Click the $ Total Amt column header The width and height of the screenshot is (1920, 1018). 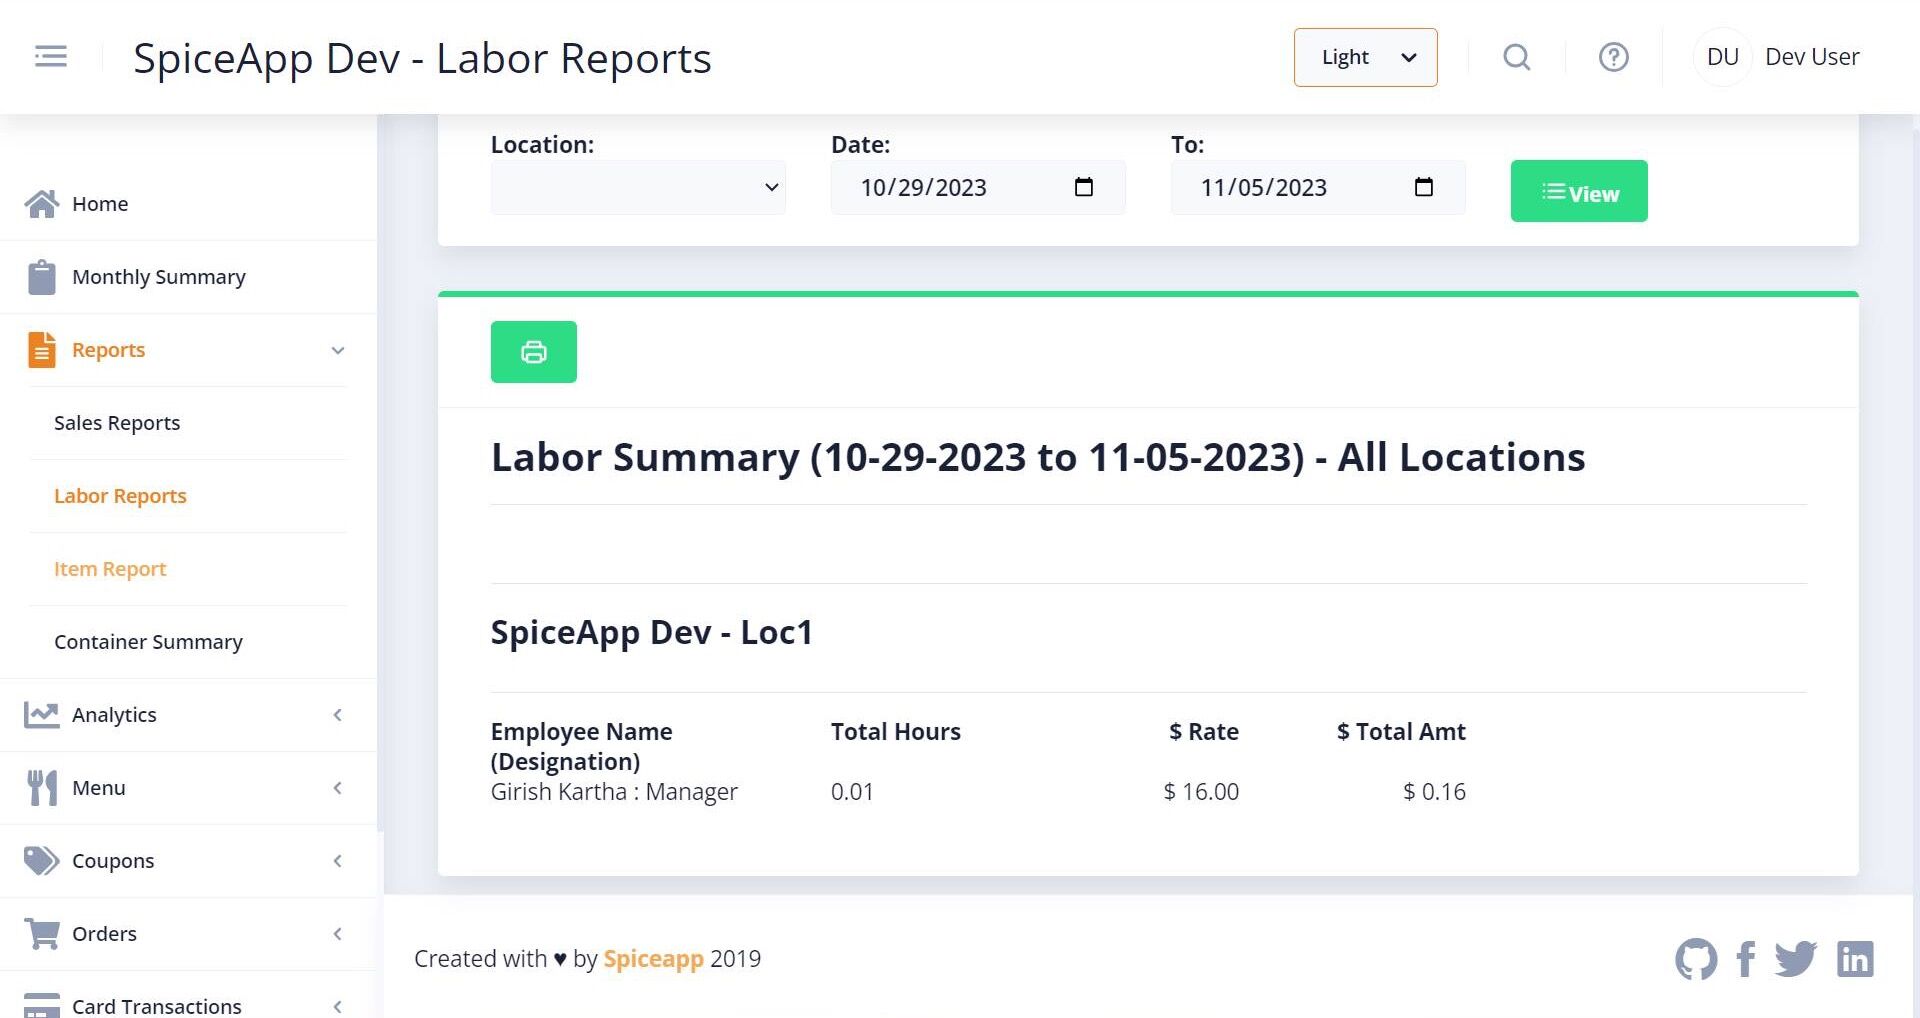point(1401,732)
